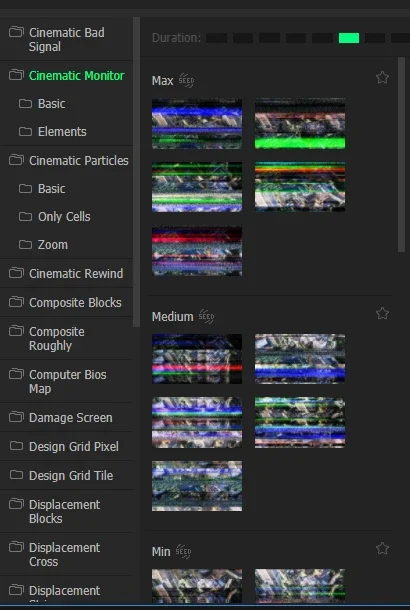
Task: Click the preset panel vertical scrollbar
Action: tap(401, 155)
